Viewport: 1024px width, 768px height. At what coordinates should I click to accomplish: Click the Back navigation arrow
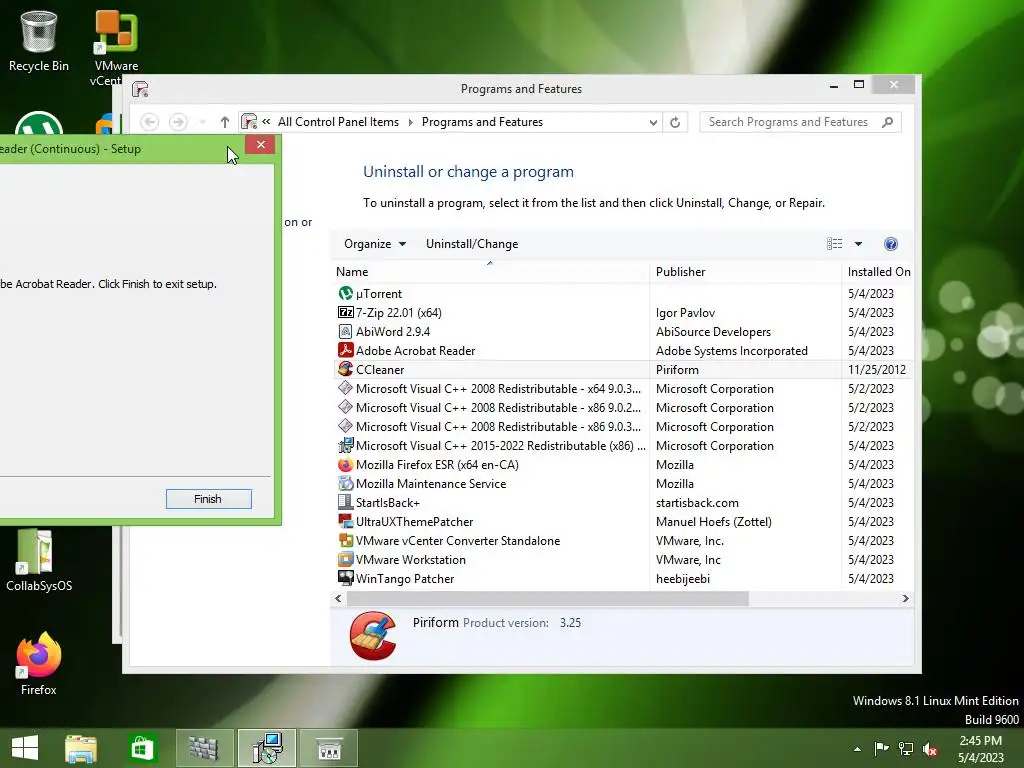150,122
